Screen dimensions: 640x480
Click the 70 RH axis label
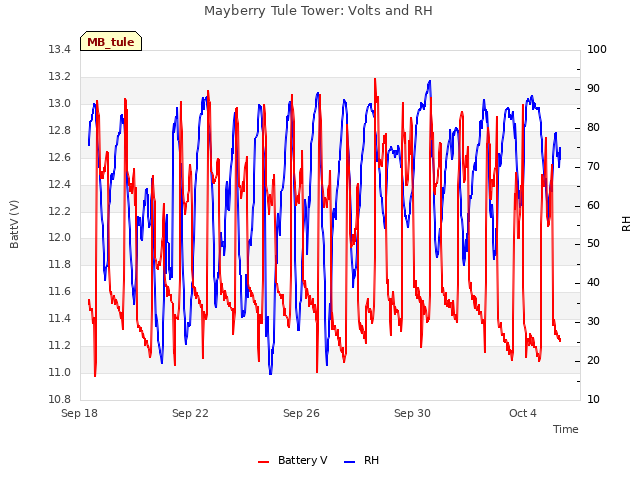593,167
